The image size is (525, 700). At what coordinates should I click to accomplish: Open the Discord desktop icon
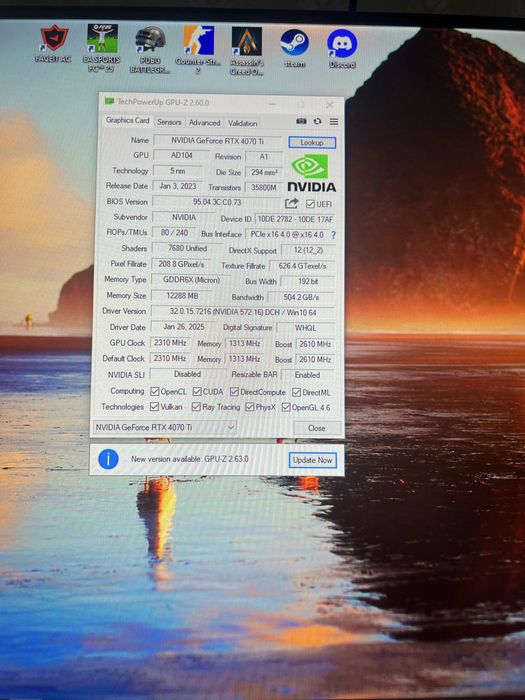click(342, 48)
